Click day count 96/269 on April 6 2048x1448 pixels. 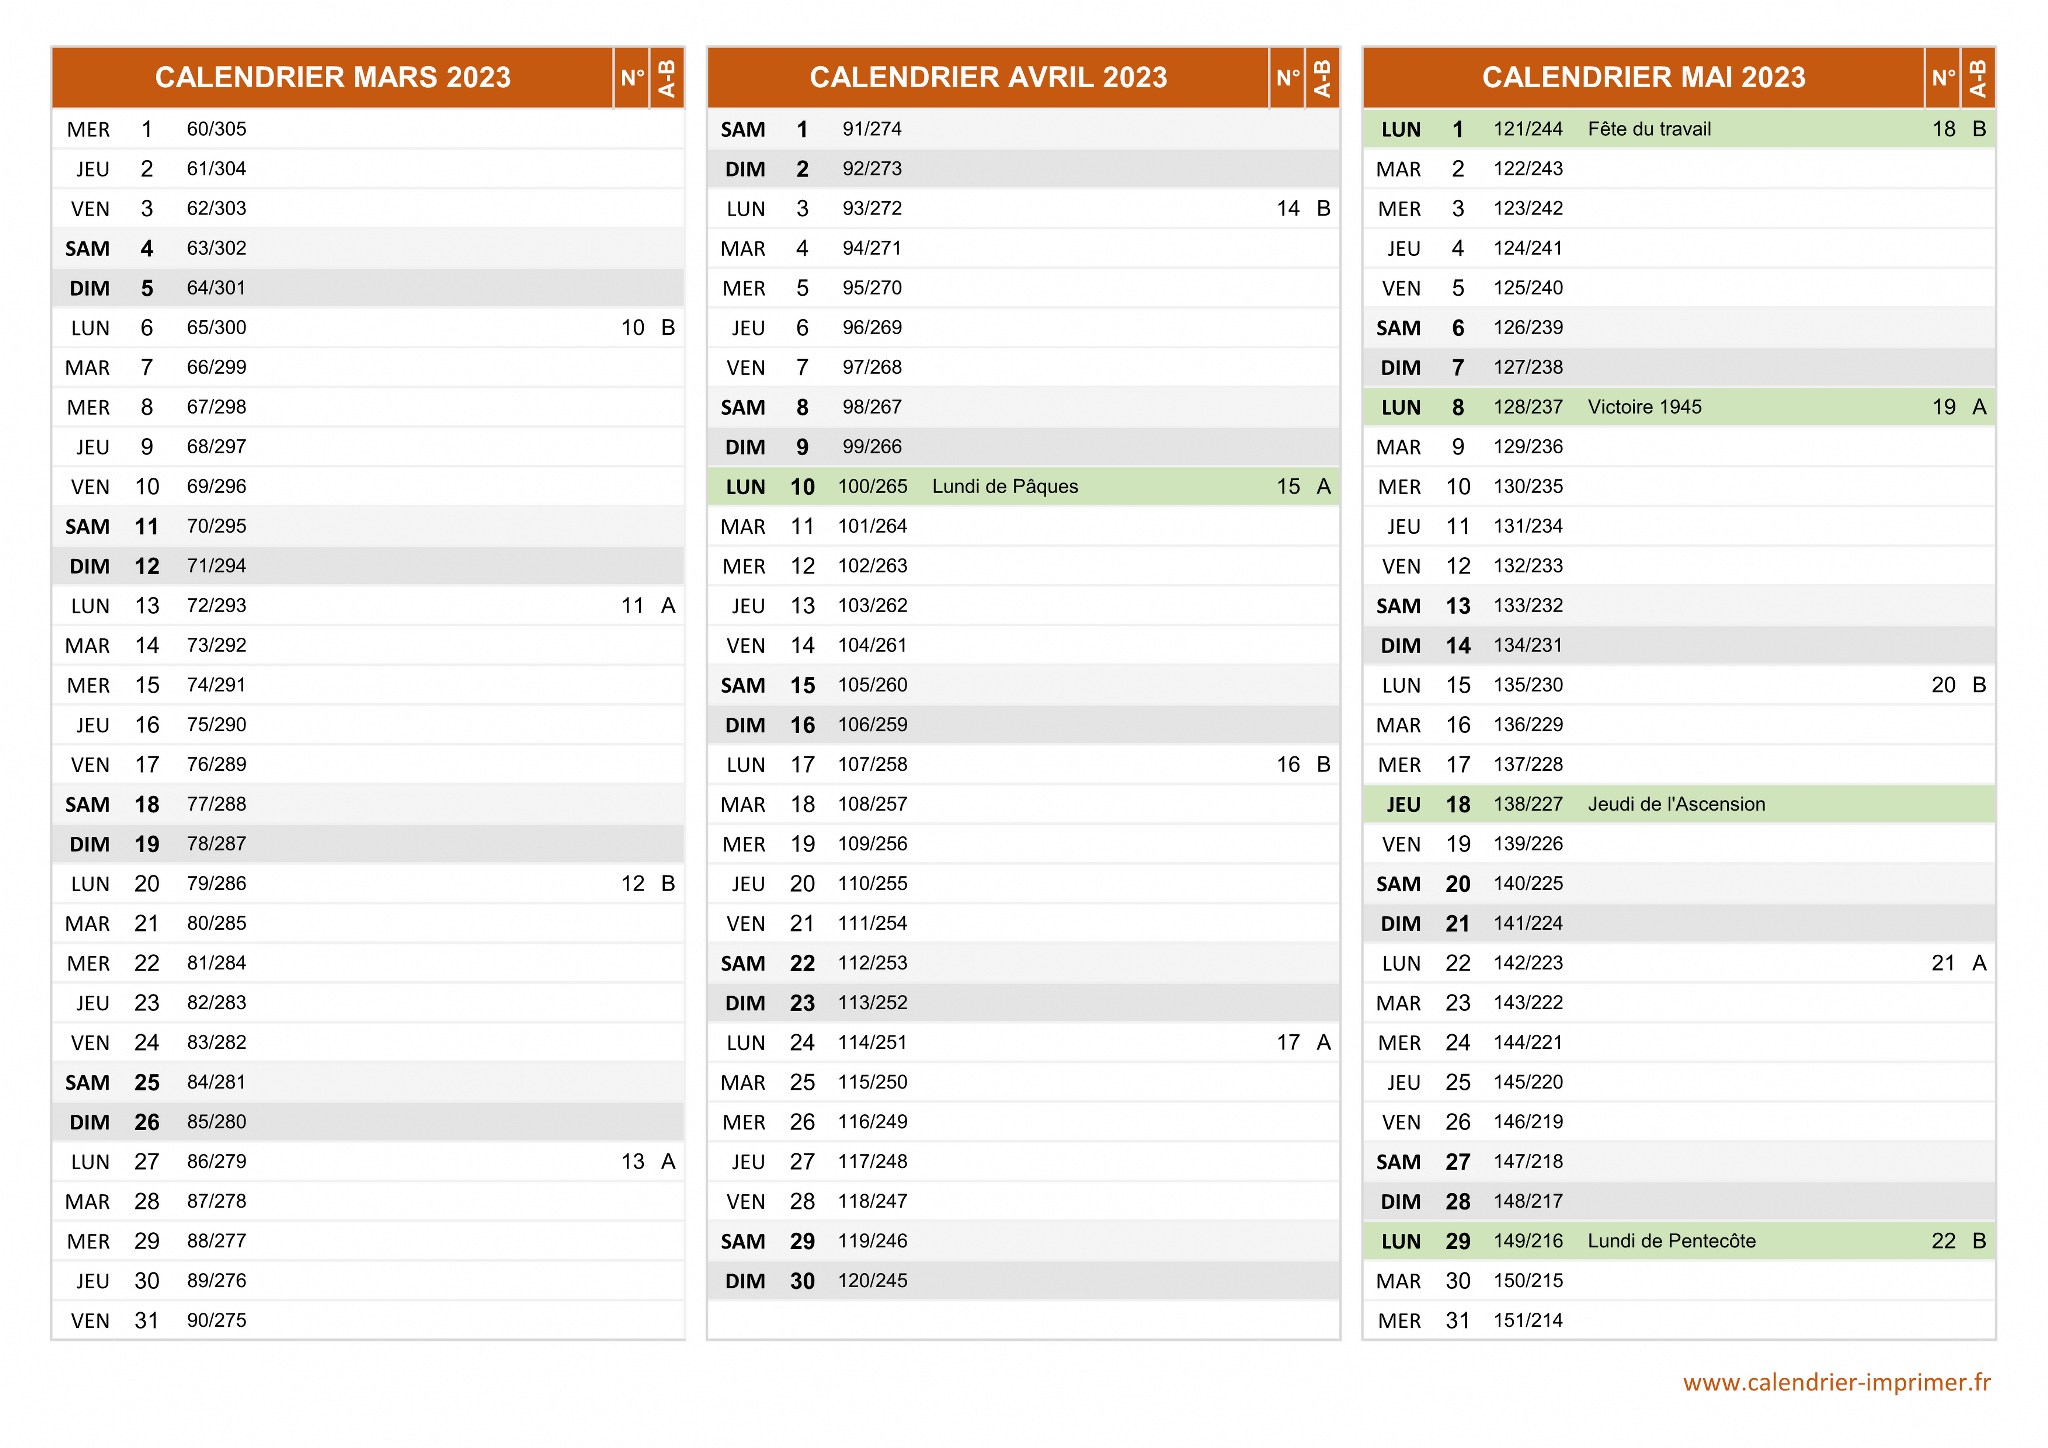[872, 328]
